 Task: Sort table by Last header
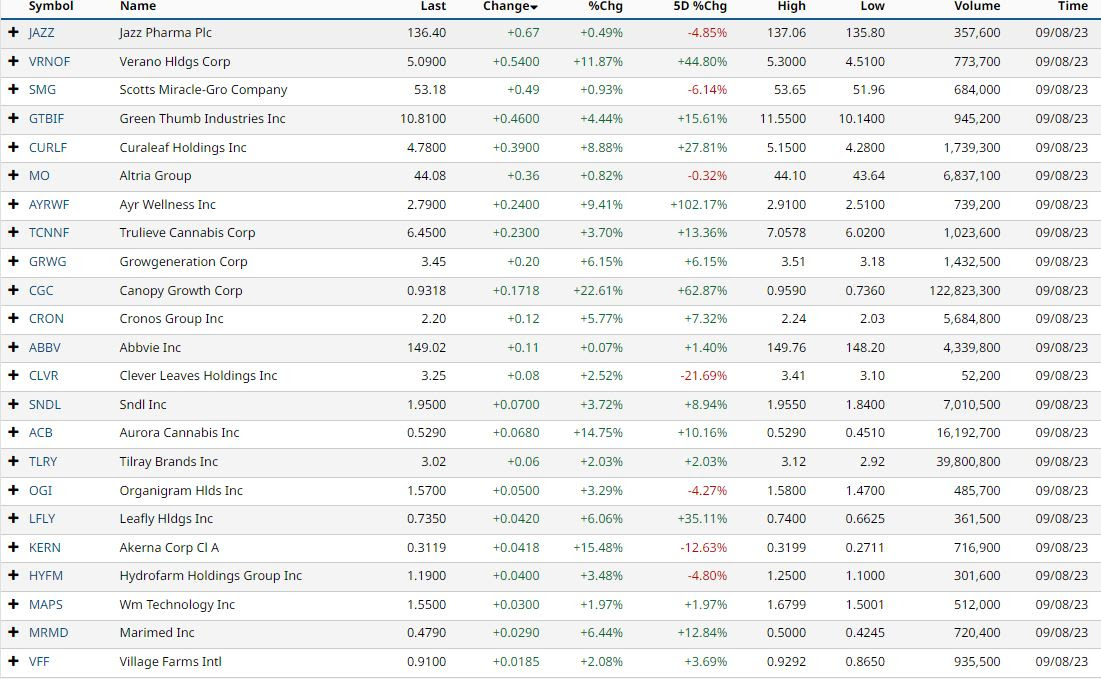click(x=433, y=6)
